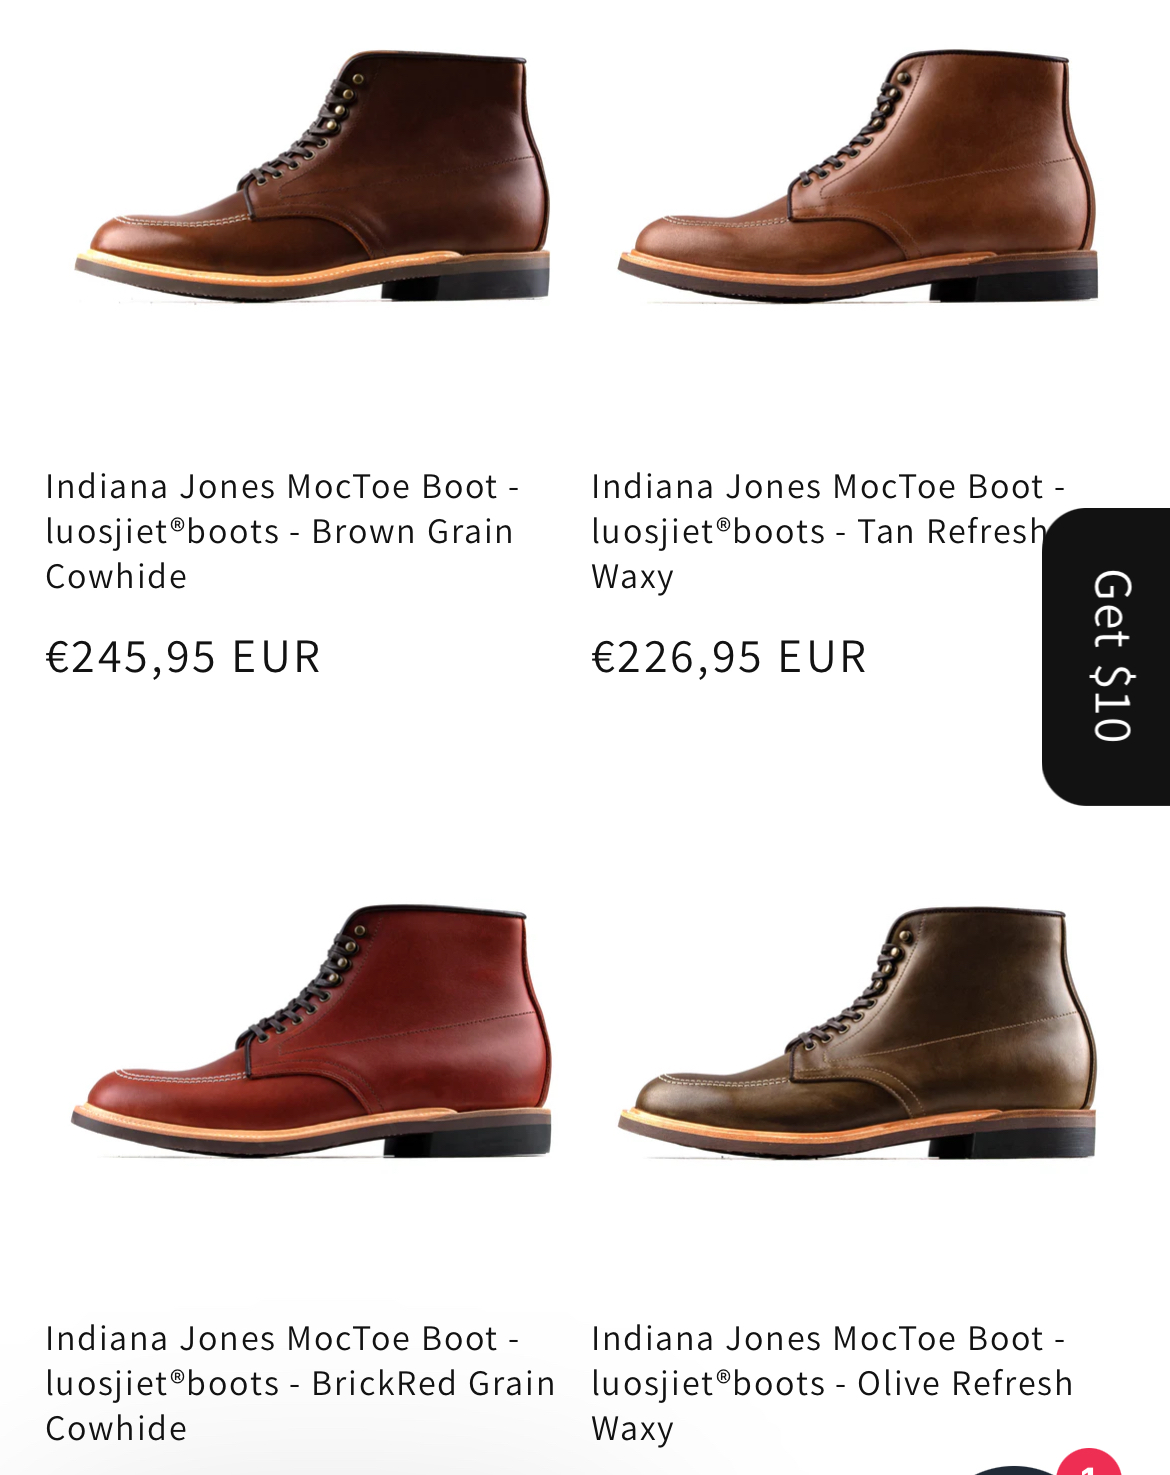View the Tan Refresh Waxy boot image

858,175
